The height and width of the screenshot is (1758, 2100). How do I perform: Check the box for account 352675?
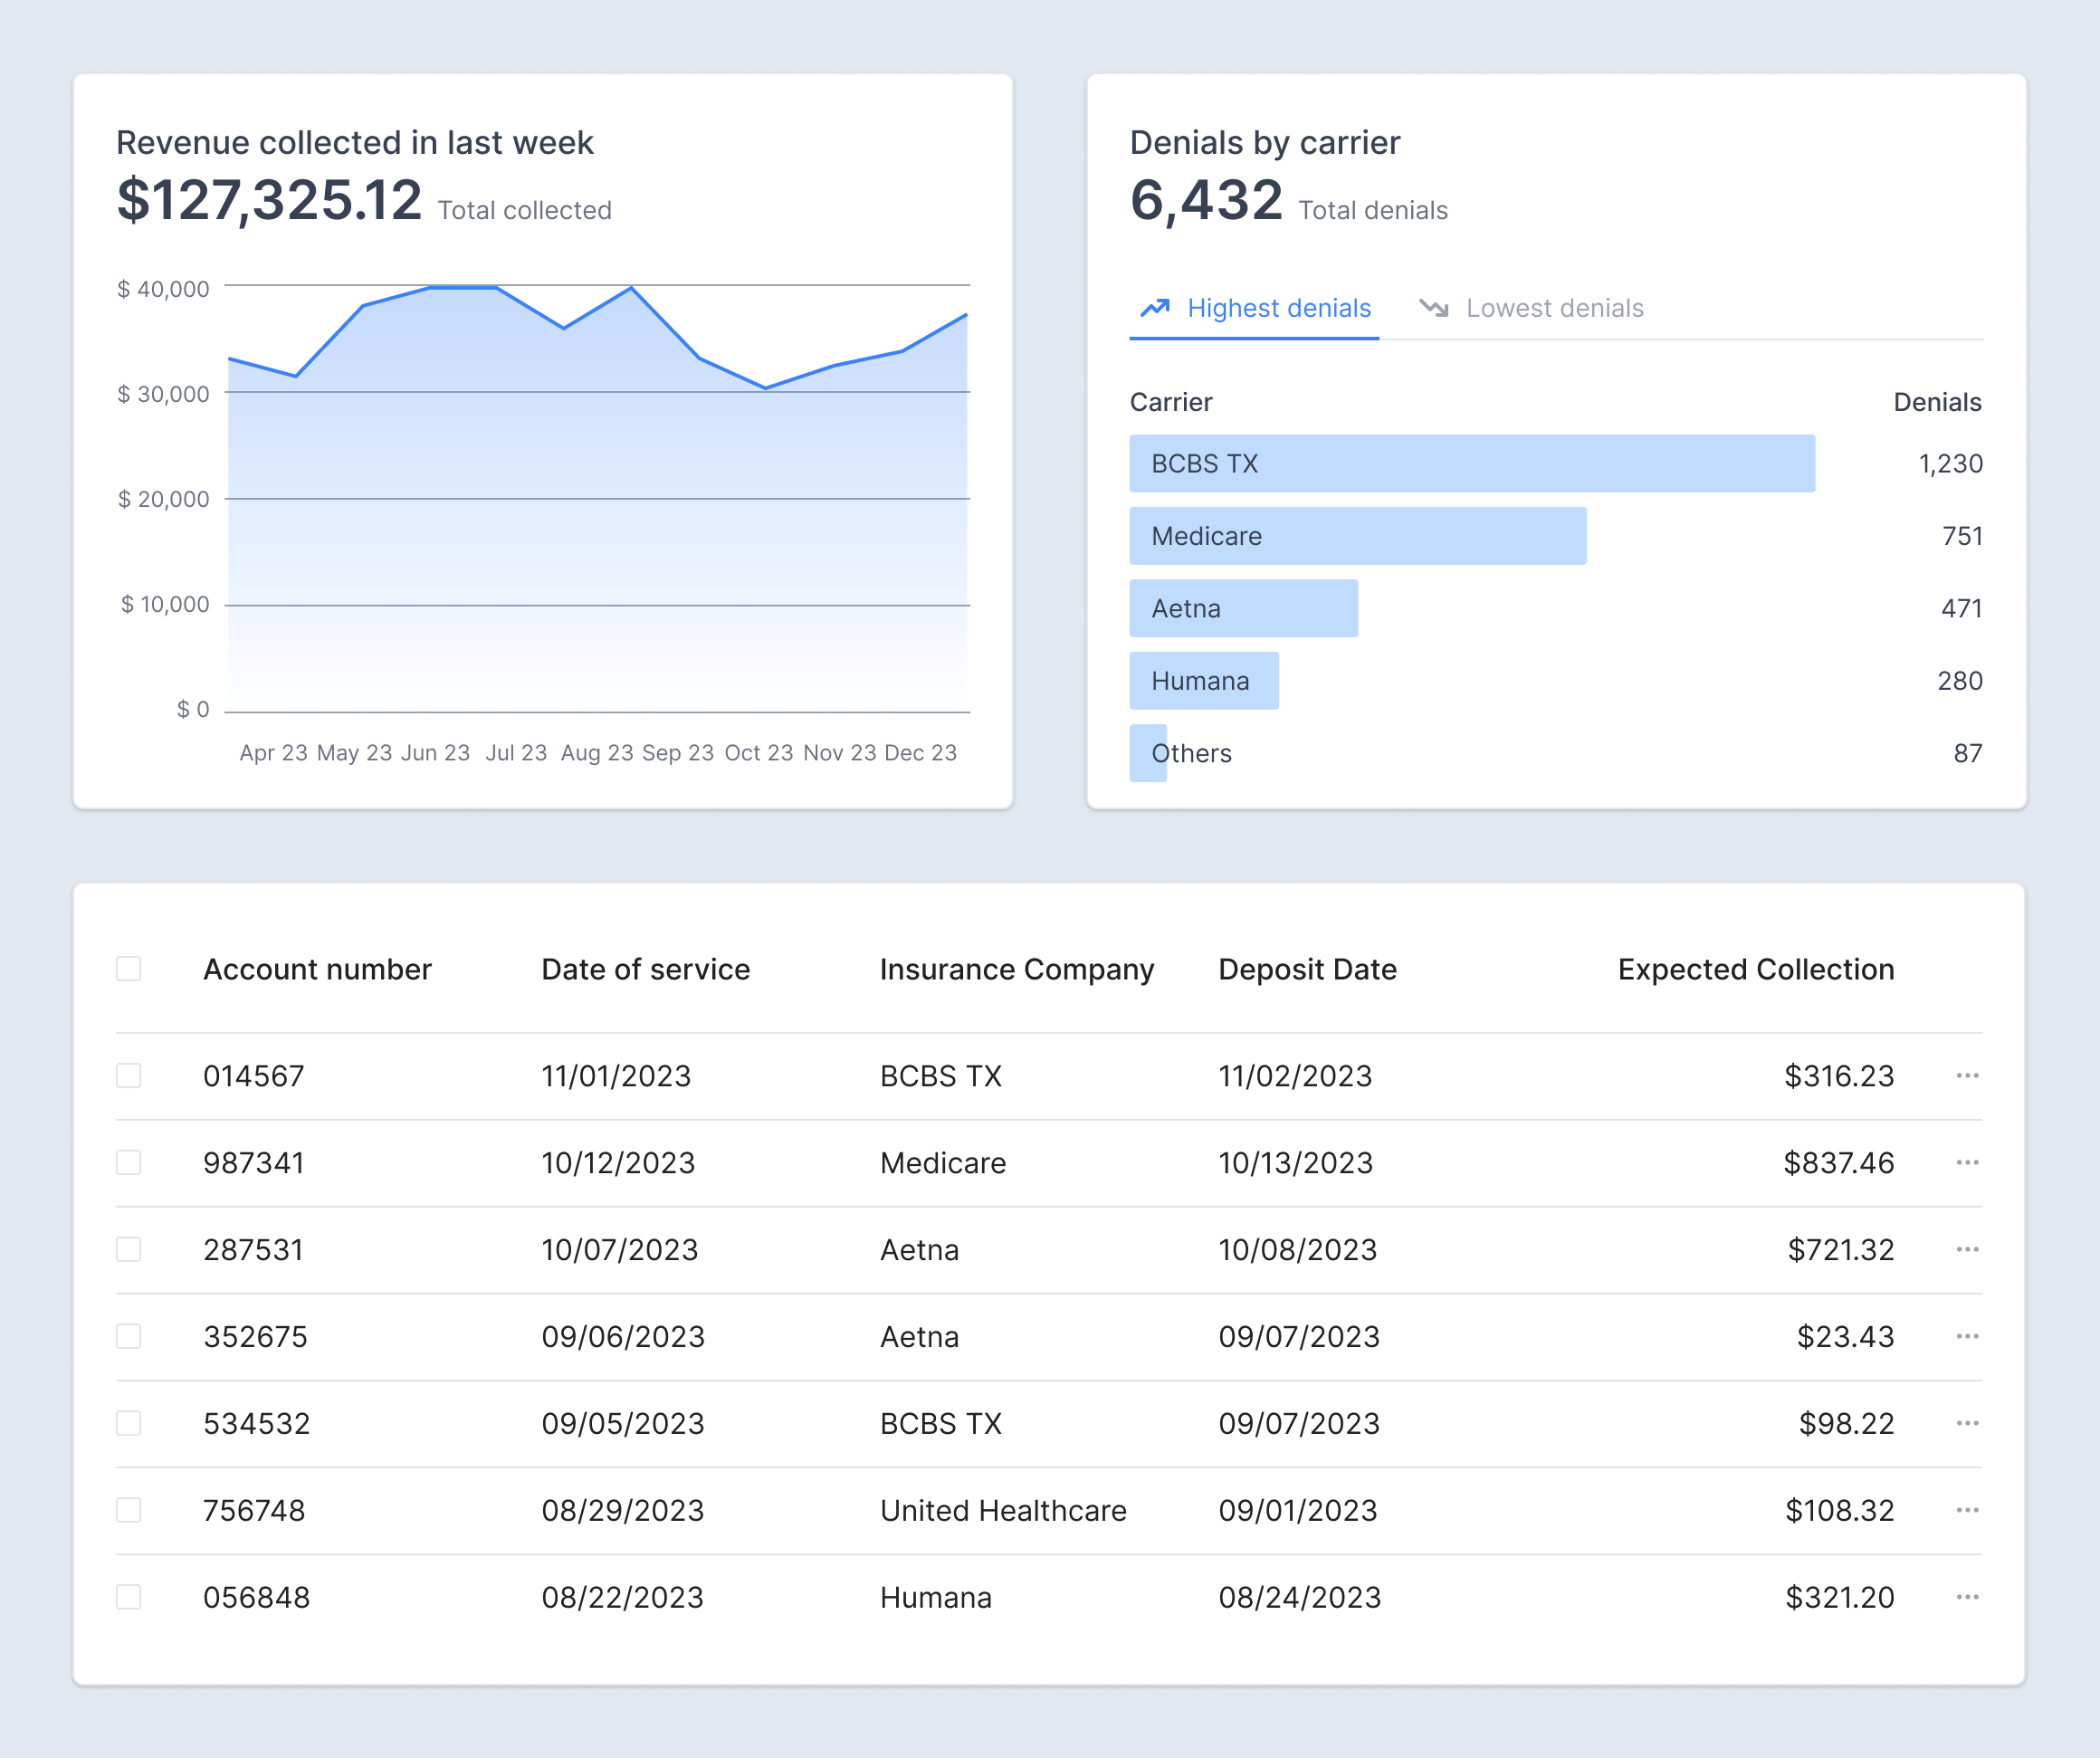pyautogui.click(x=129, y=1337)
